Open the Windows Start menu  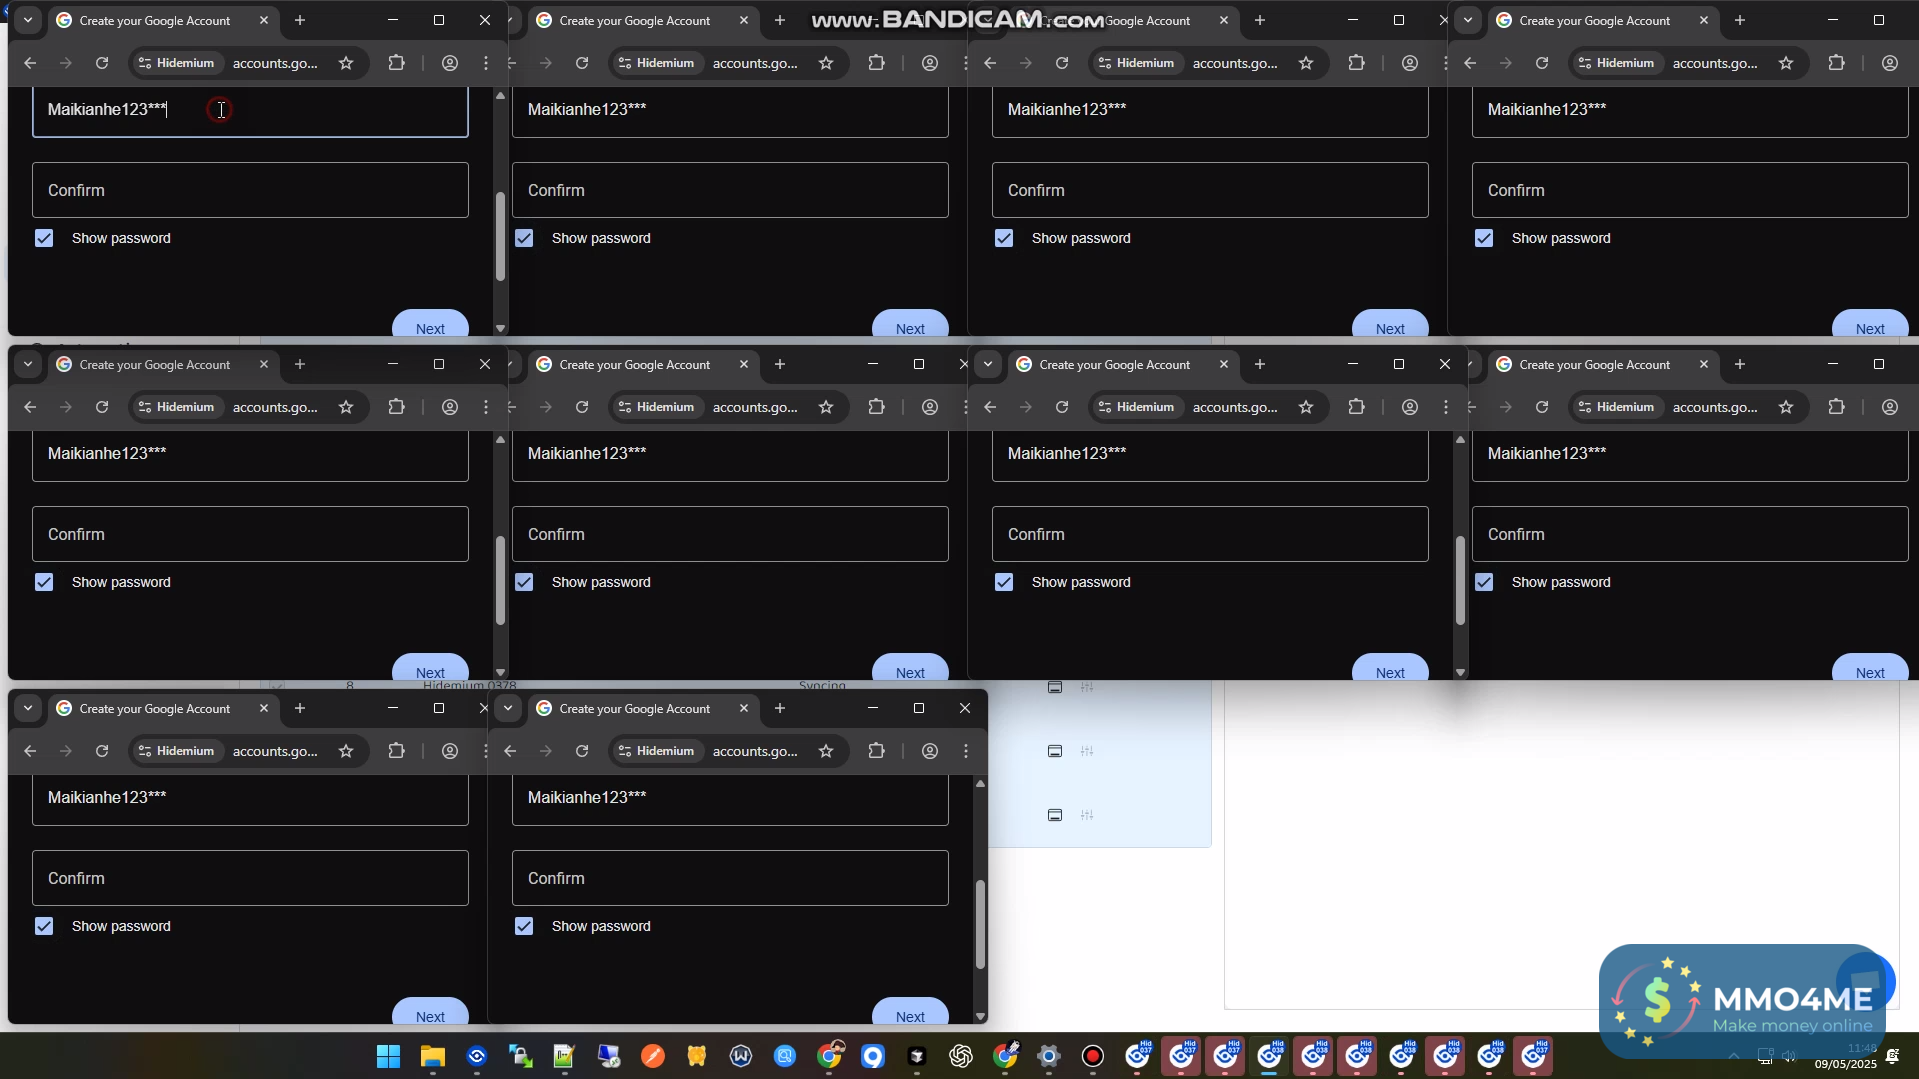(x=388, y=1056)
